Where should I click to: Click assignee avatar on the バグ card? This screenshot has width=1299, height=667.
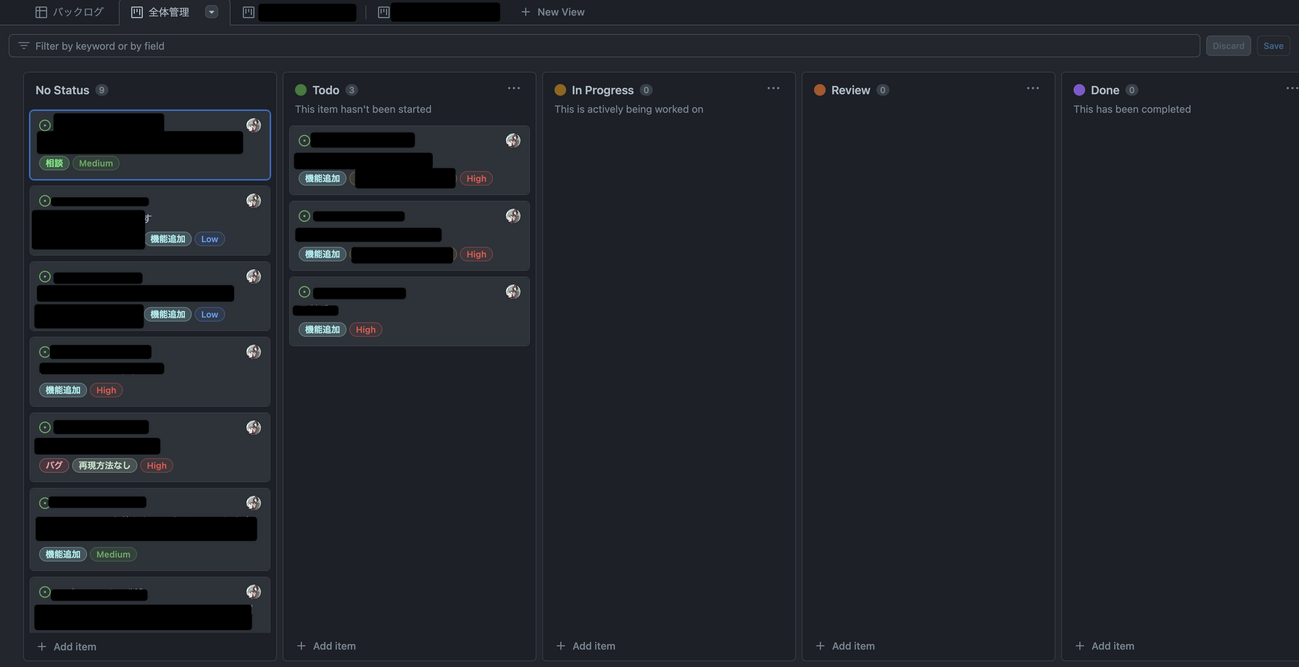click(x=254, y=427)
